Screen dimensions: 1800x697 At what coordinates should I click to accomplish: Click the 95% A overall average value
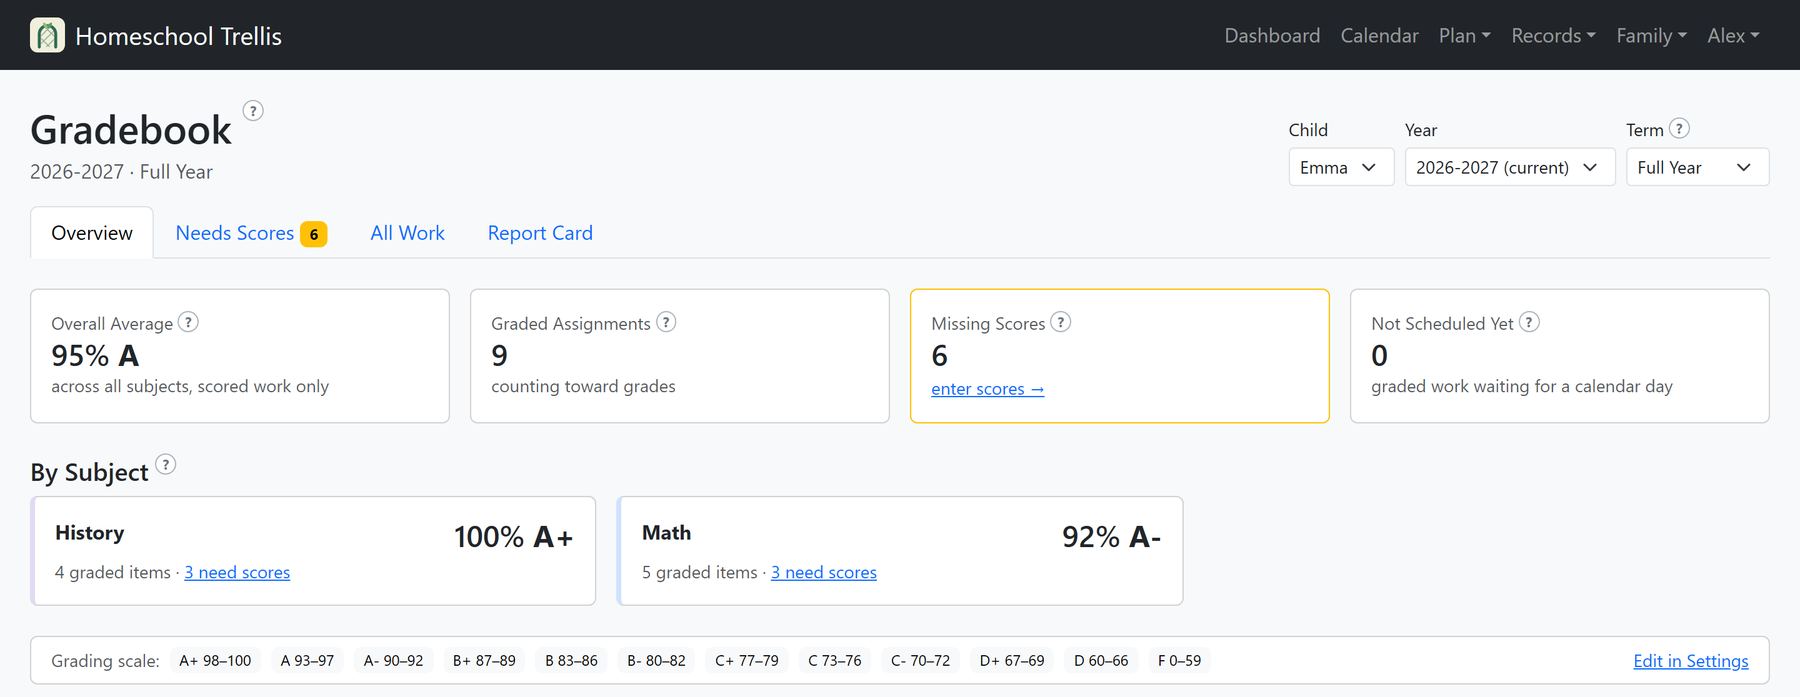[x=95, y=355]
